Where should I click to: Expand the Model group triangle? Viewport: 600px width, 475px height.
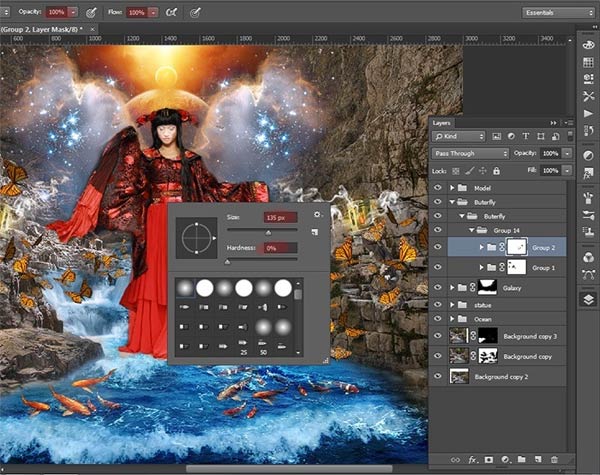pos(452,188)
